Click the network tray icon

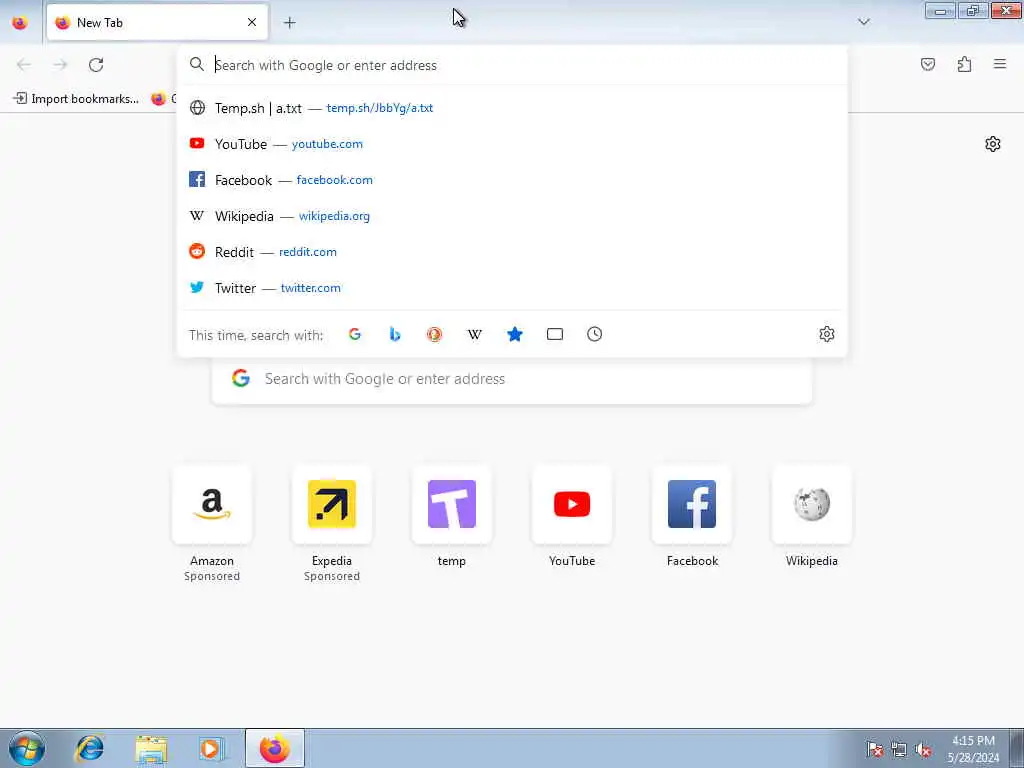click(899, 750)
